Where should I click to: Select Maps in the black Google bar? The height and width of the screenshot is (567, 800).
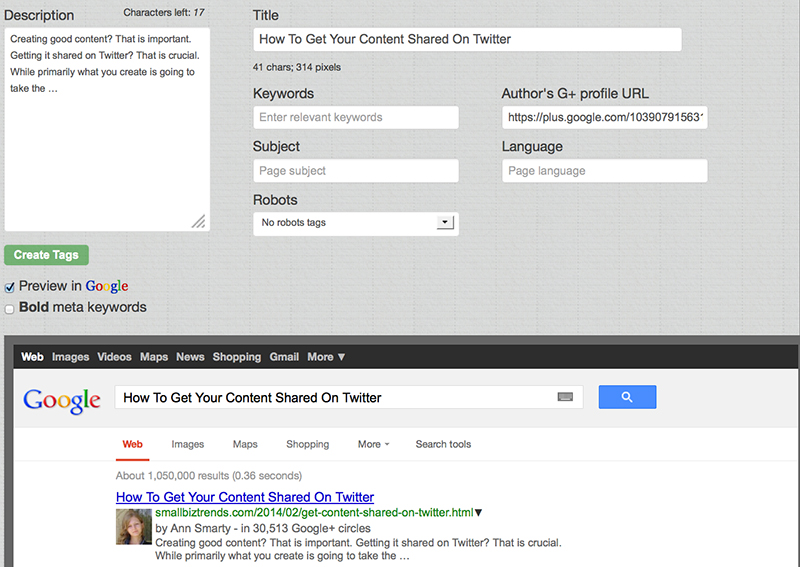(154, 357)
